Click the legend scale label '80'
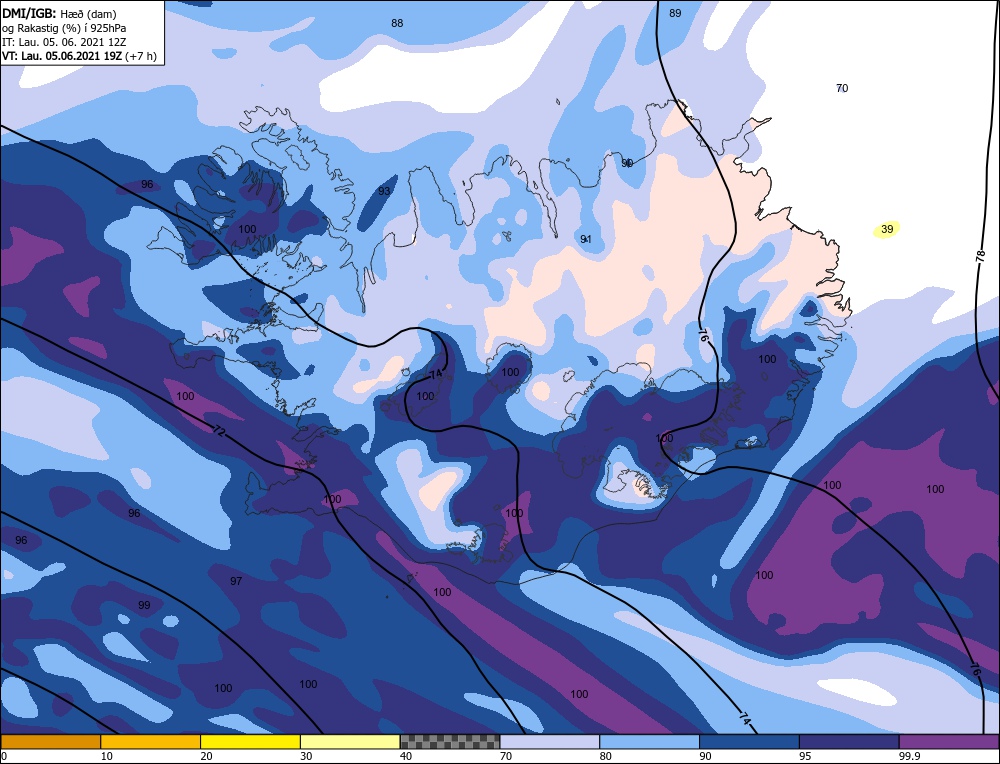The image size is (1000, 764). (606, 756)
